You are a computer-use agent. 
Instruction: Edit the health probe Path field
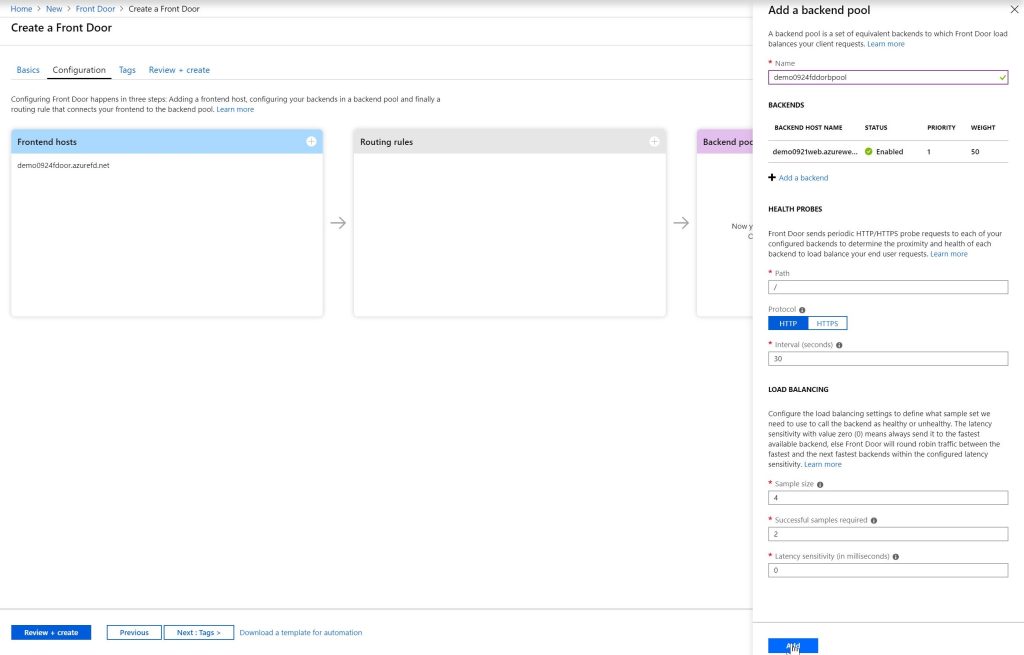(888, 287)
